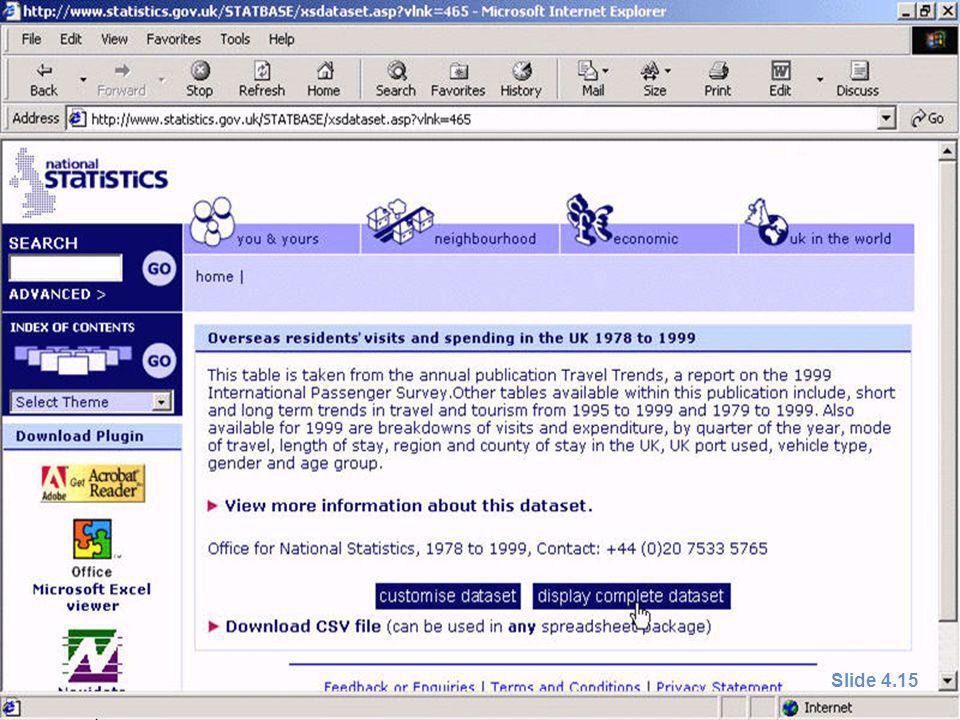Open the Terms and Conditions link
The width and height of the screenshot is (960, 720).
(x=565, y=687)
